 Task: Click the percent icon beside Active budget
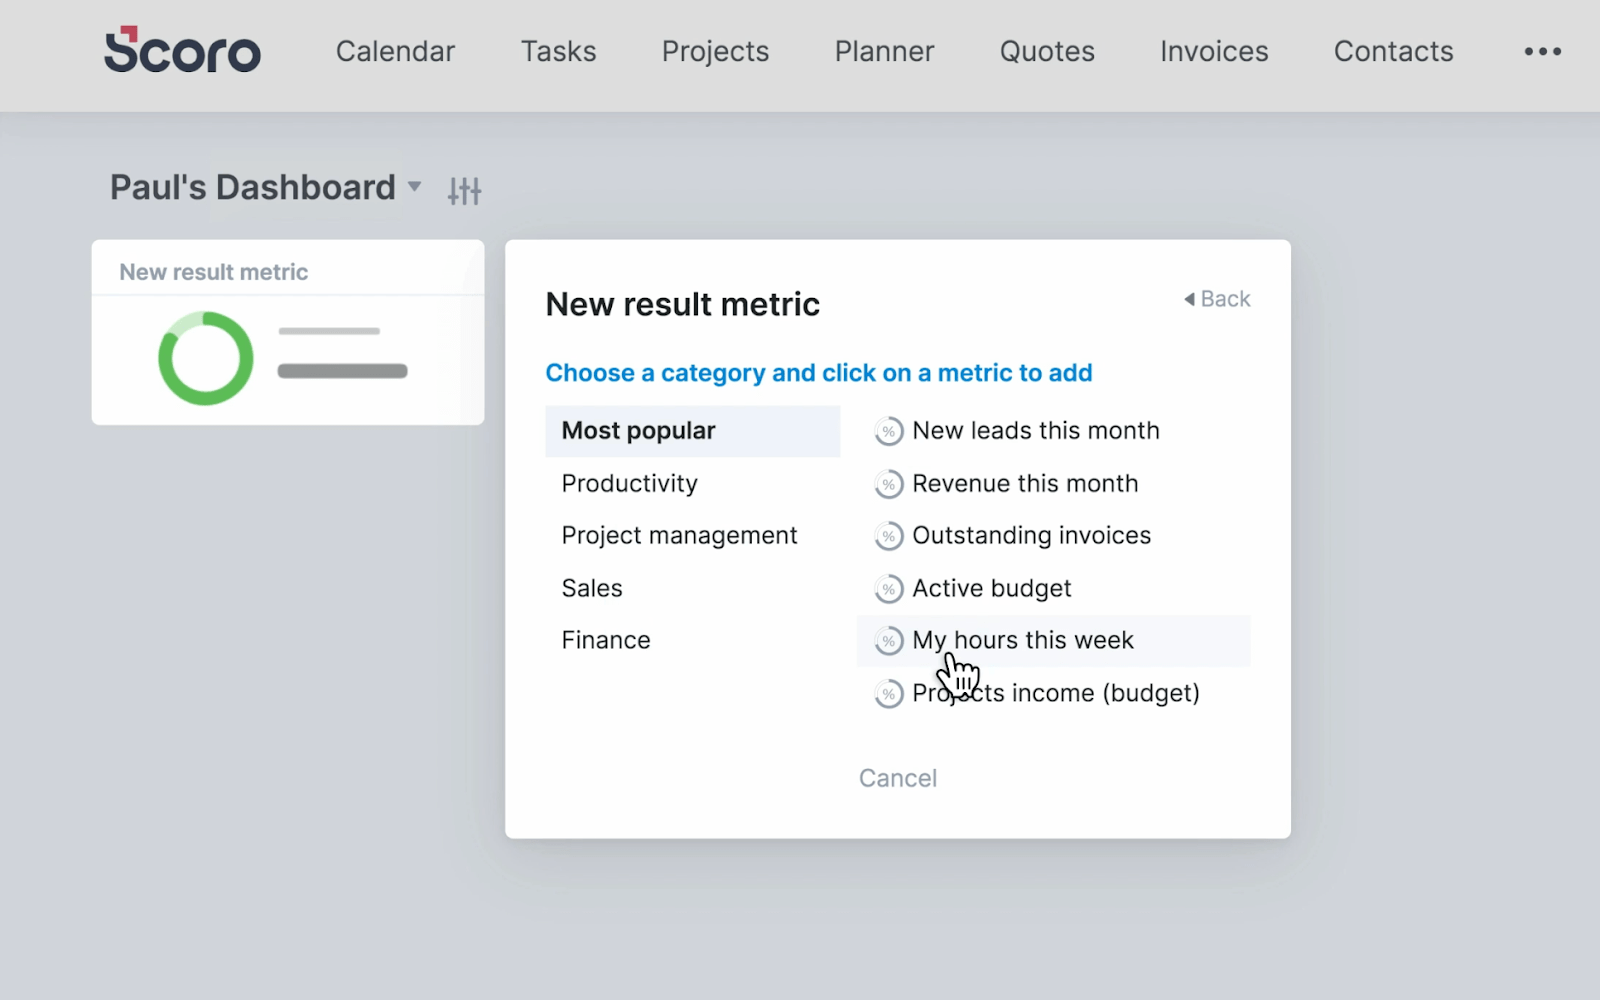(x=888, y=589)
